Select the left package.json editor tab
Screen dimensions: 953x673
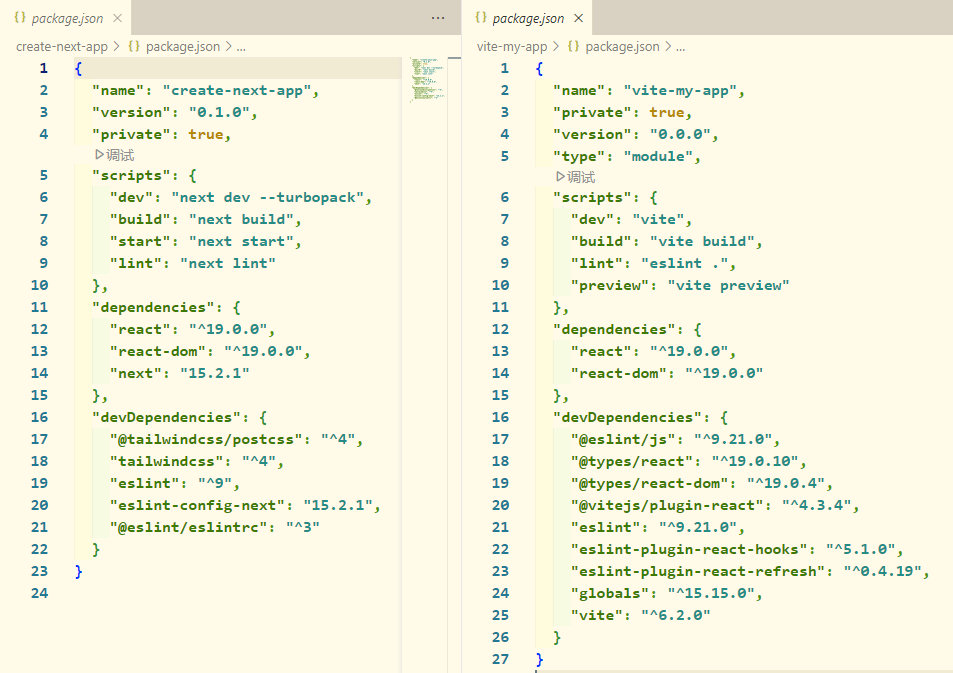(66, 18)
